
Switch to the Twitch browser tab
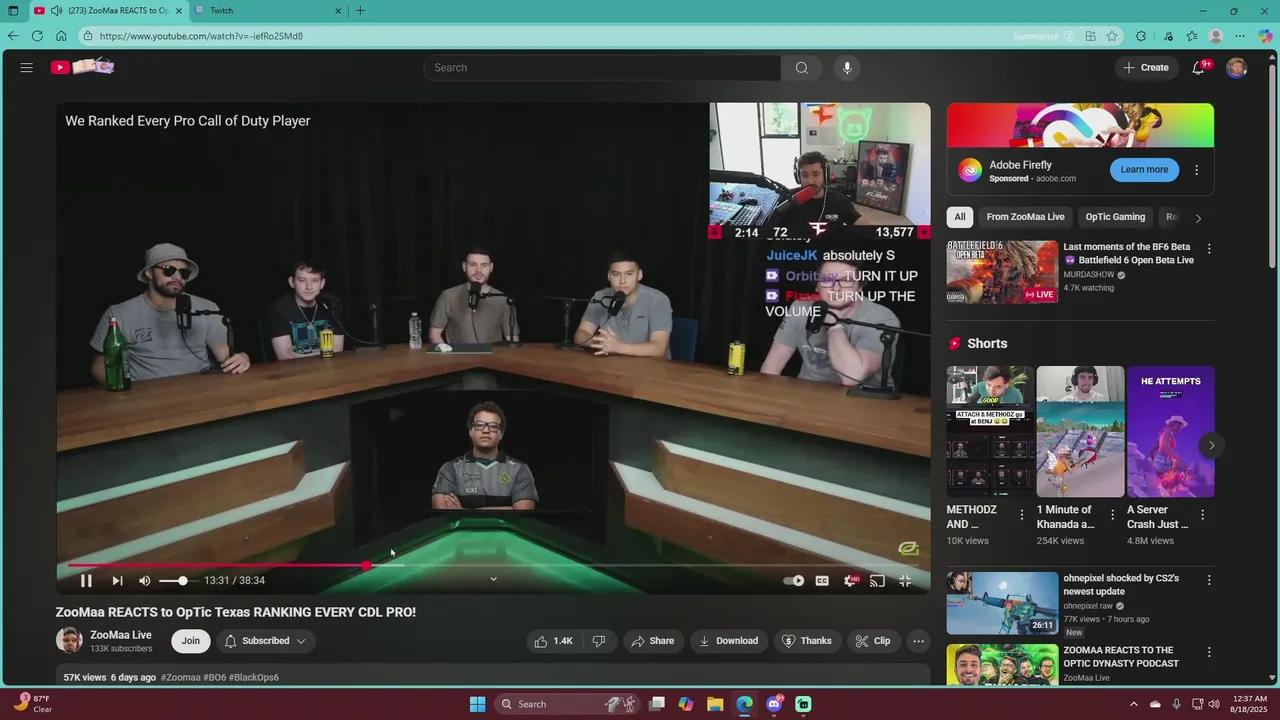[268, 11]
